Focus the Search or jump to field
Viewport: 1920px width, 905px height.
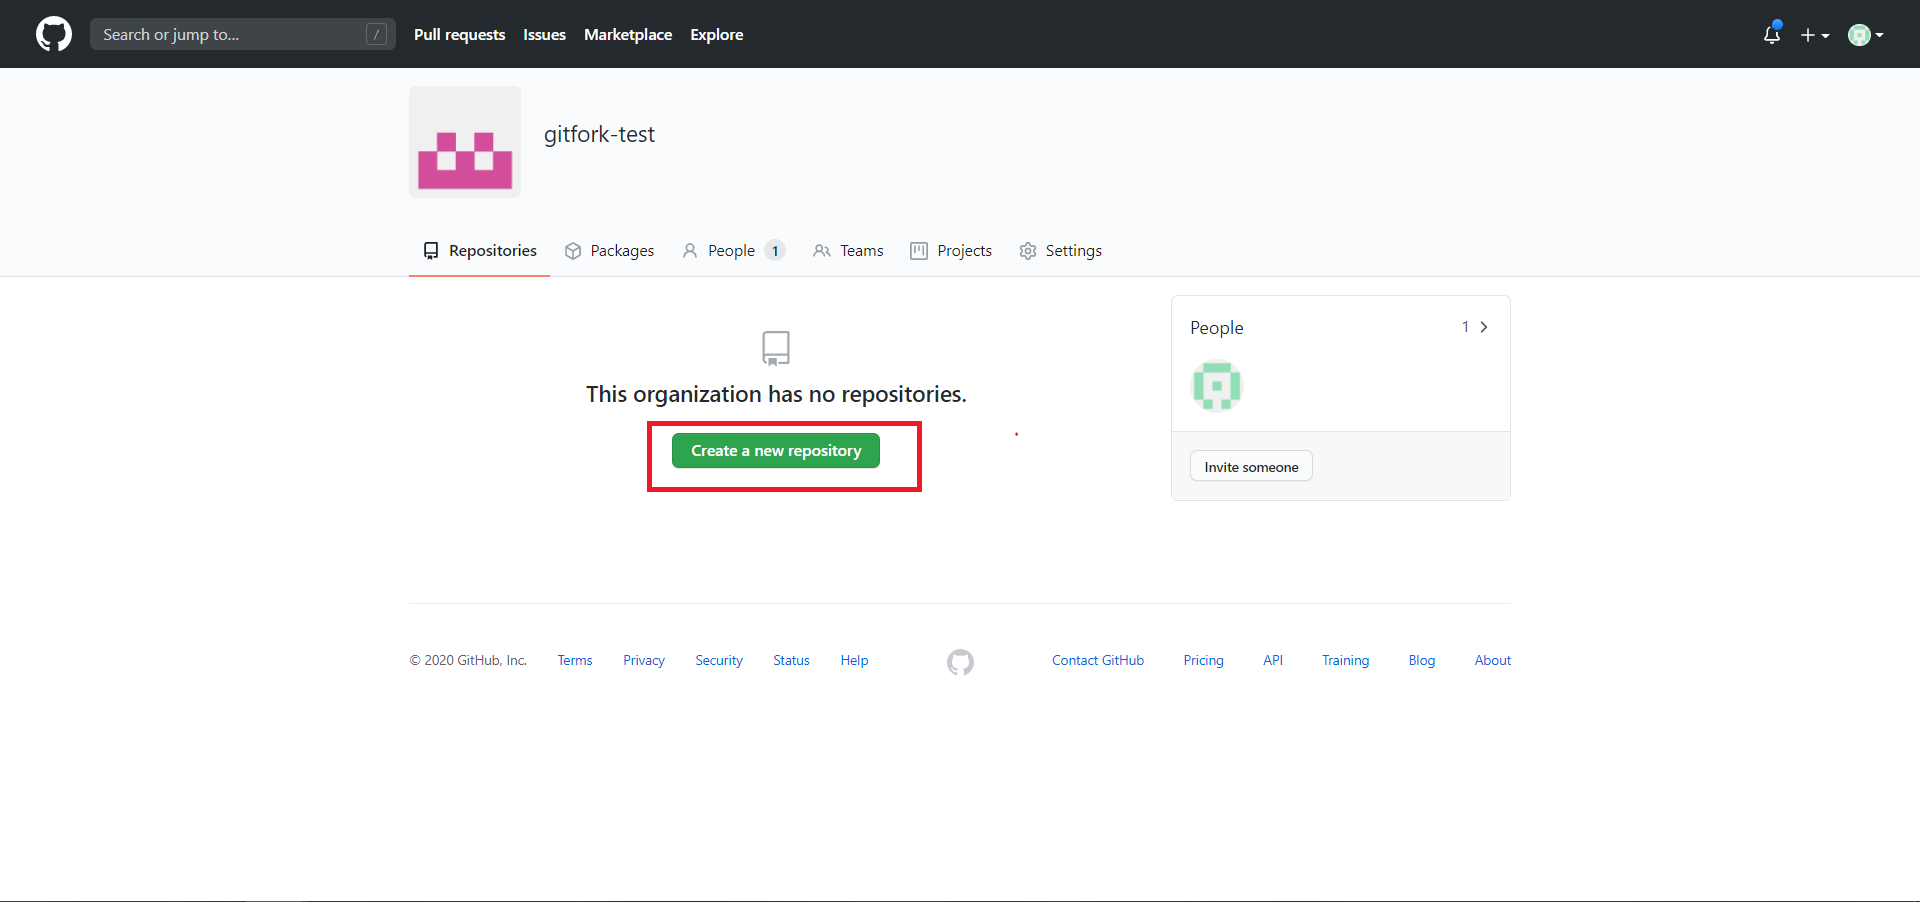[243, 34]
